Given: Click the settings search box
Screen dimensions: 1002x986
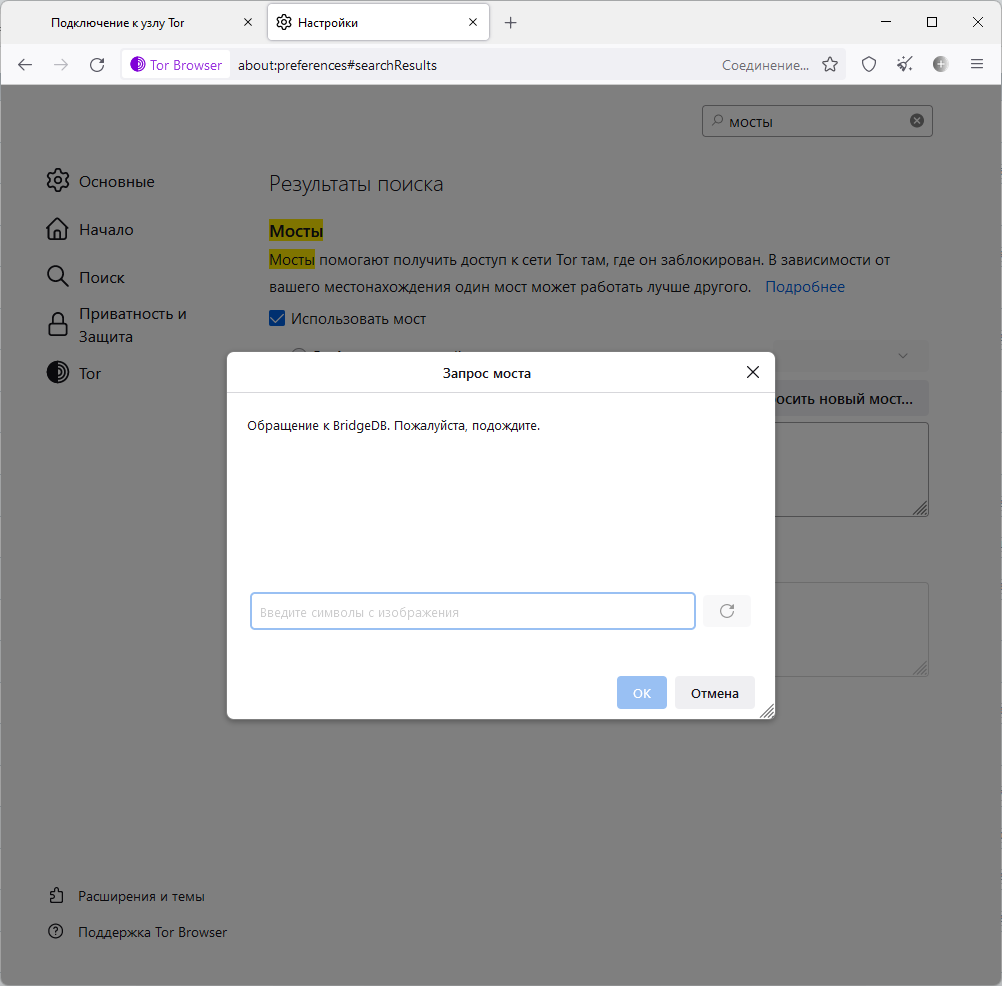Looking at the screenshot, I should (x=817, y=121).
